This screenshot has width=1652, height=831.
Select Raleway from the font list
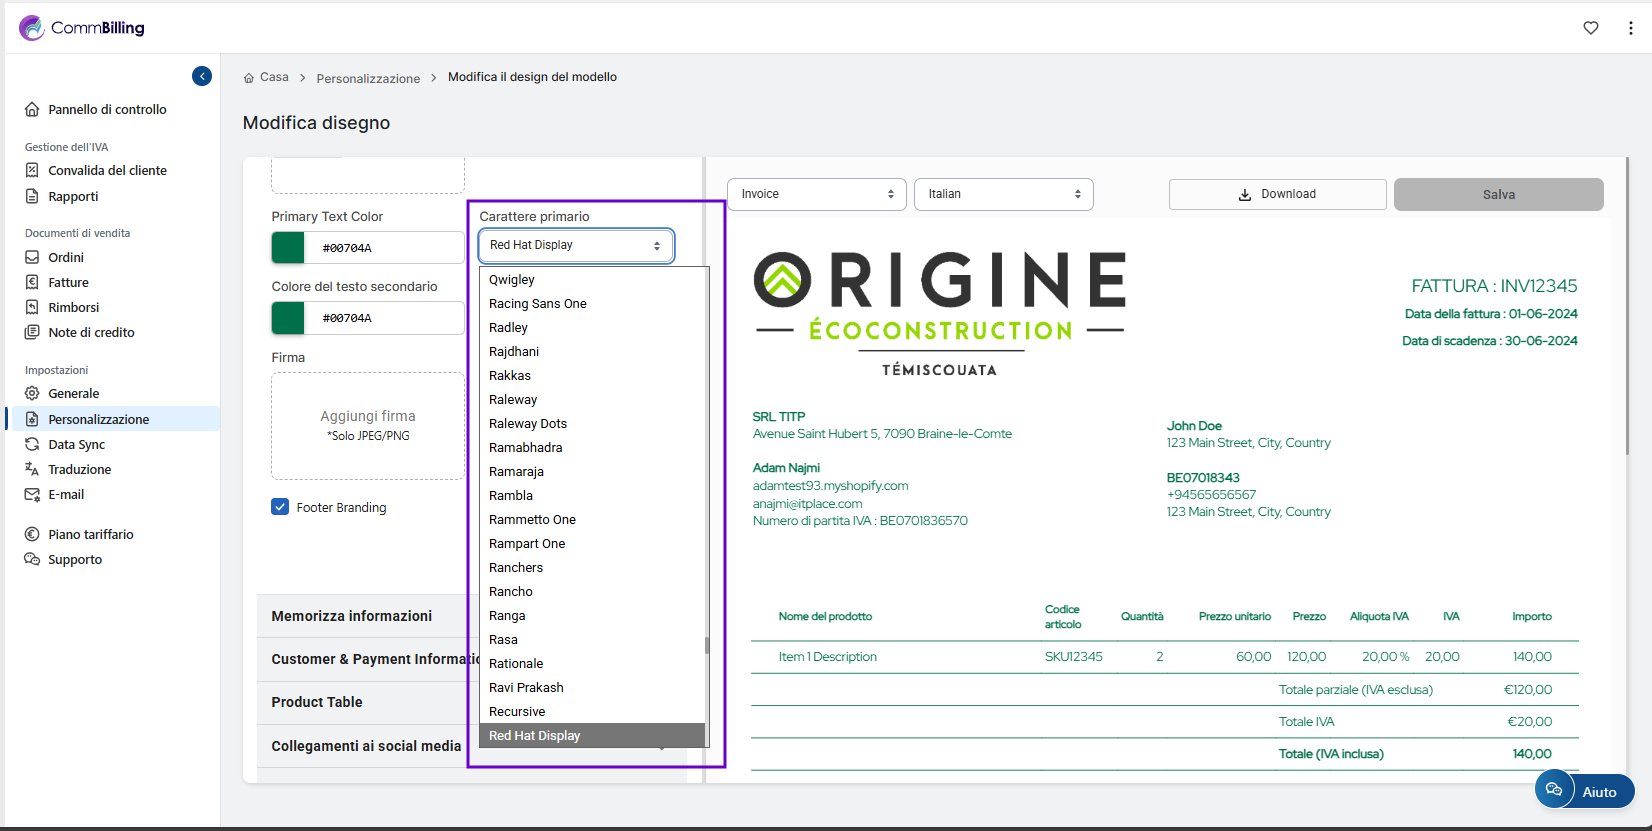513,400
